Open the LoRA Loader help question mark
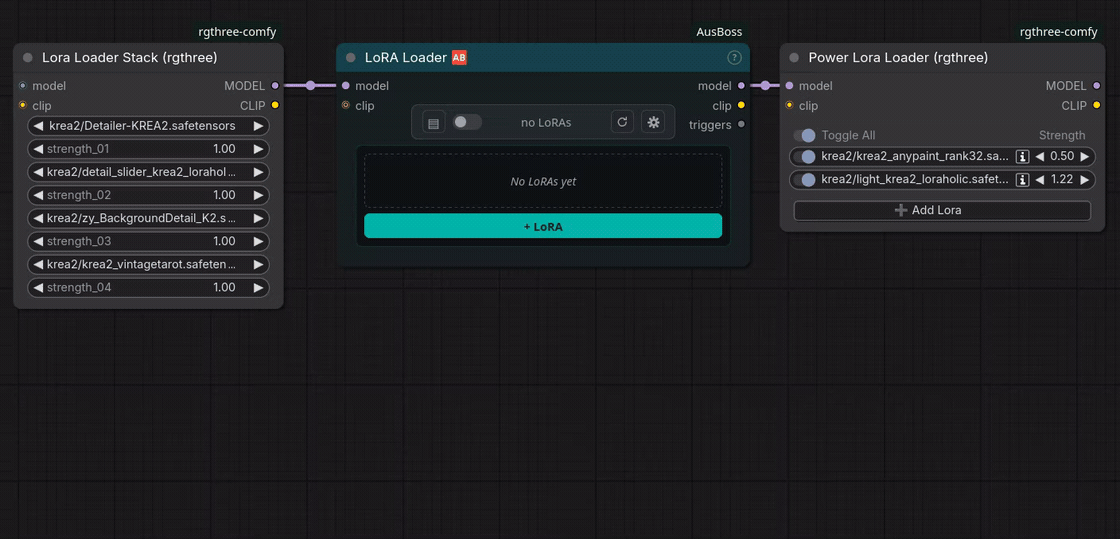The height and width of the screenshot is (539, 1120). point(734,57)
